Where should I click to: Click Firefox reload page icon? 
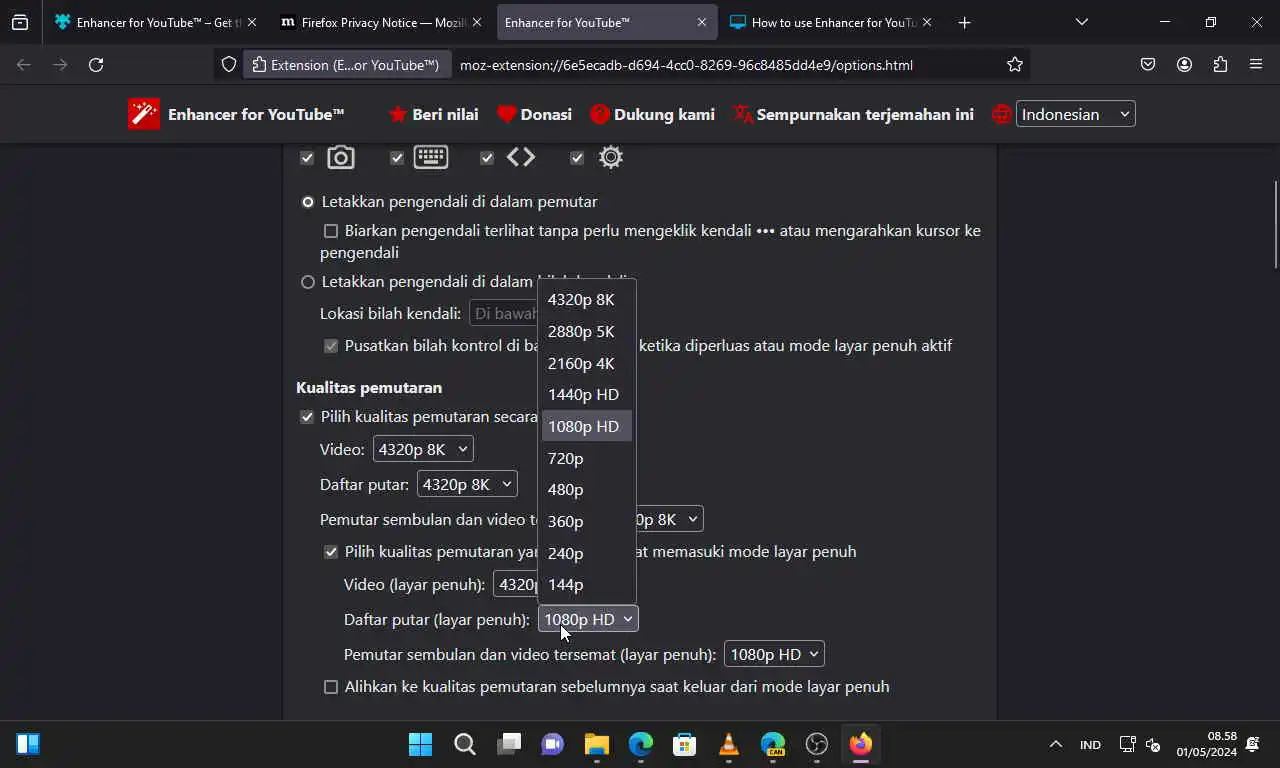(96, 65)
